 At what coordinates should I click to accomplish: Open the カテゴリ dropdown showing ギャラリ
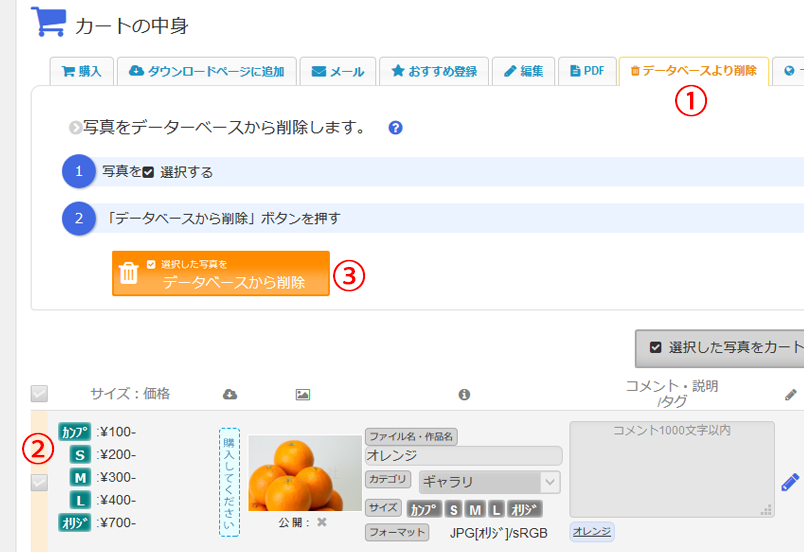(489, 482)
